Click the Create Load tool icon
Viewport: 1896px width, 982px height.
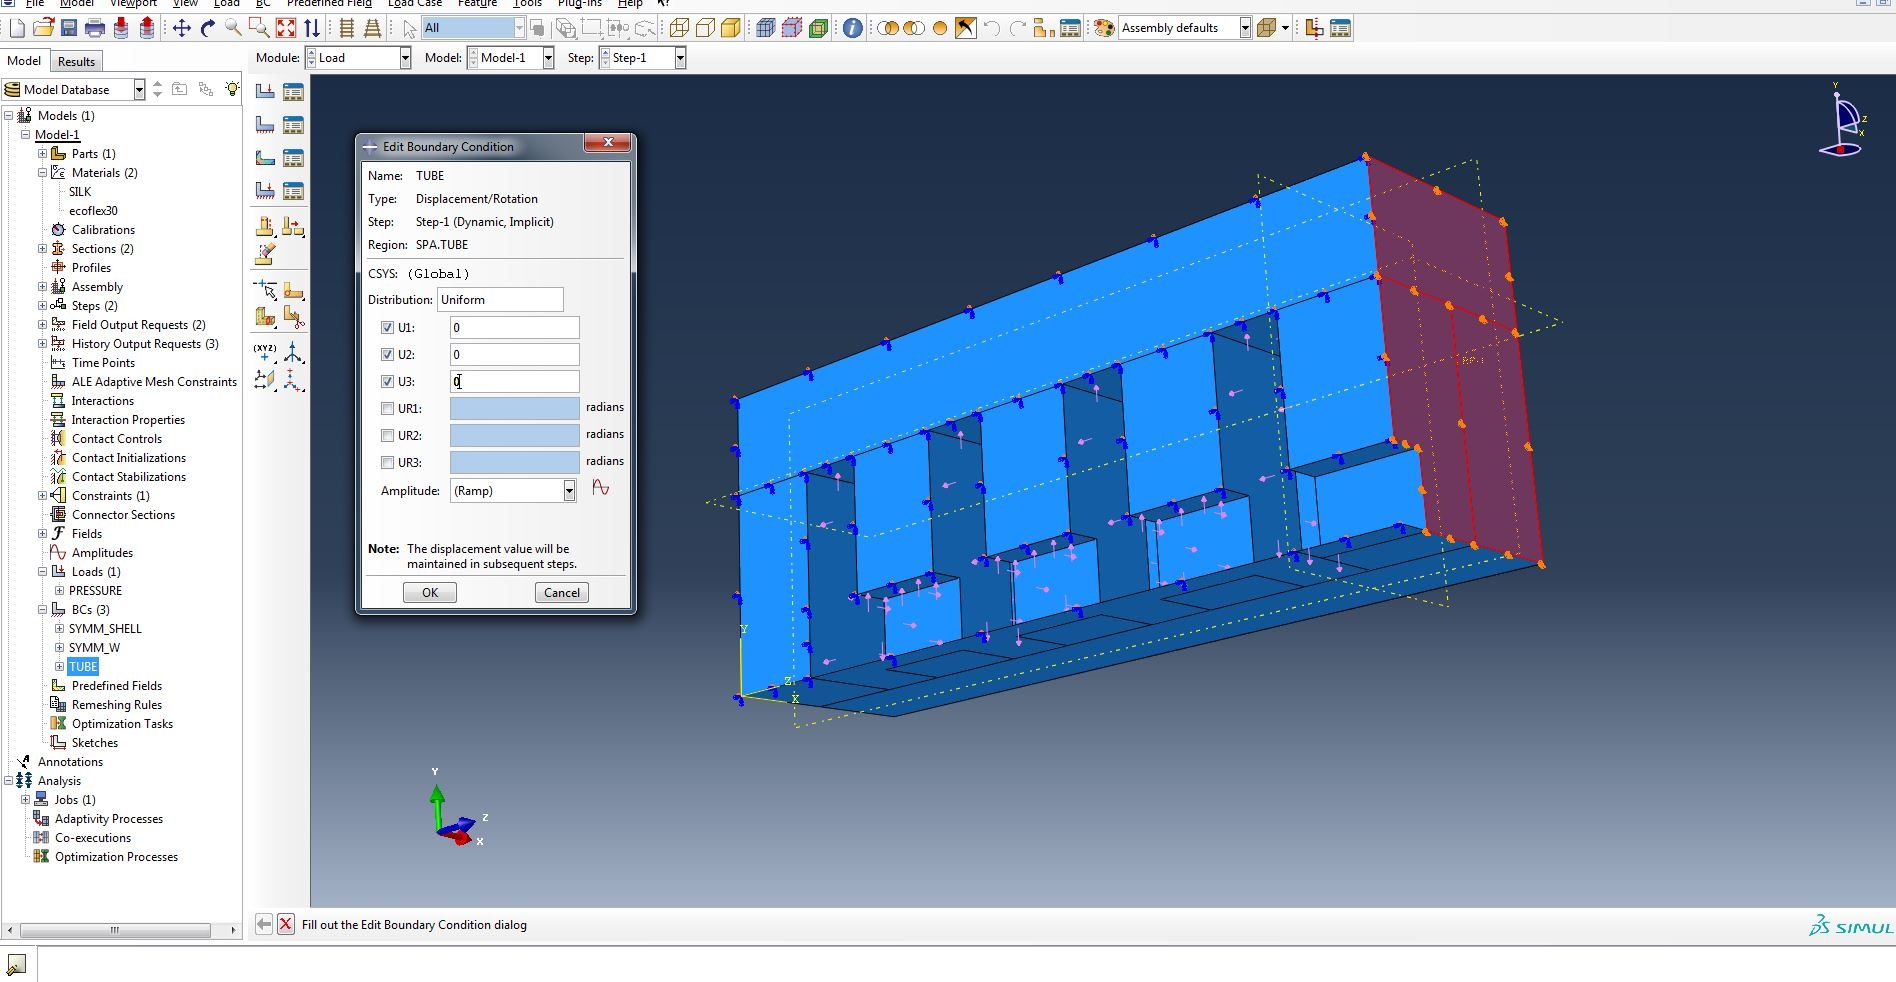point(265,92)
